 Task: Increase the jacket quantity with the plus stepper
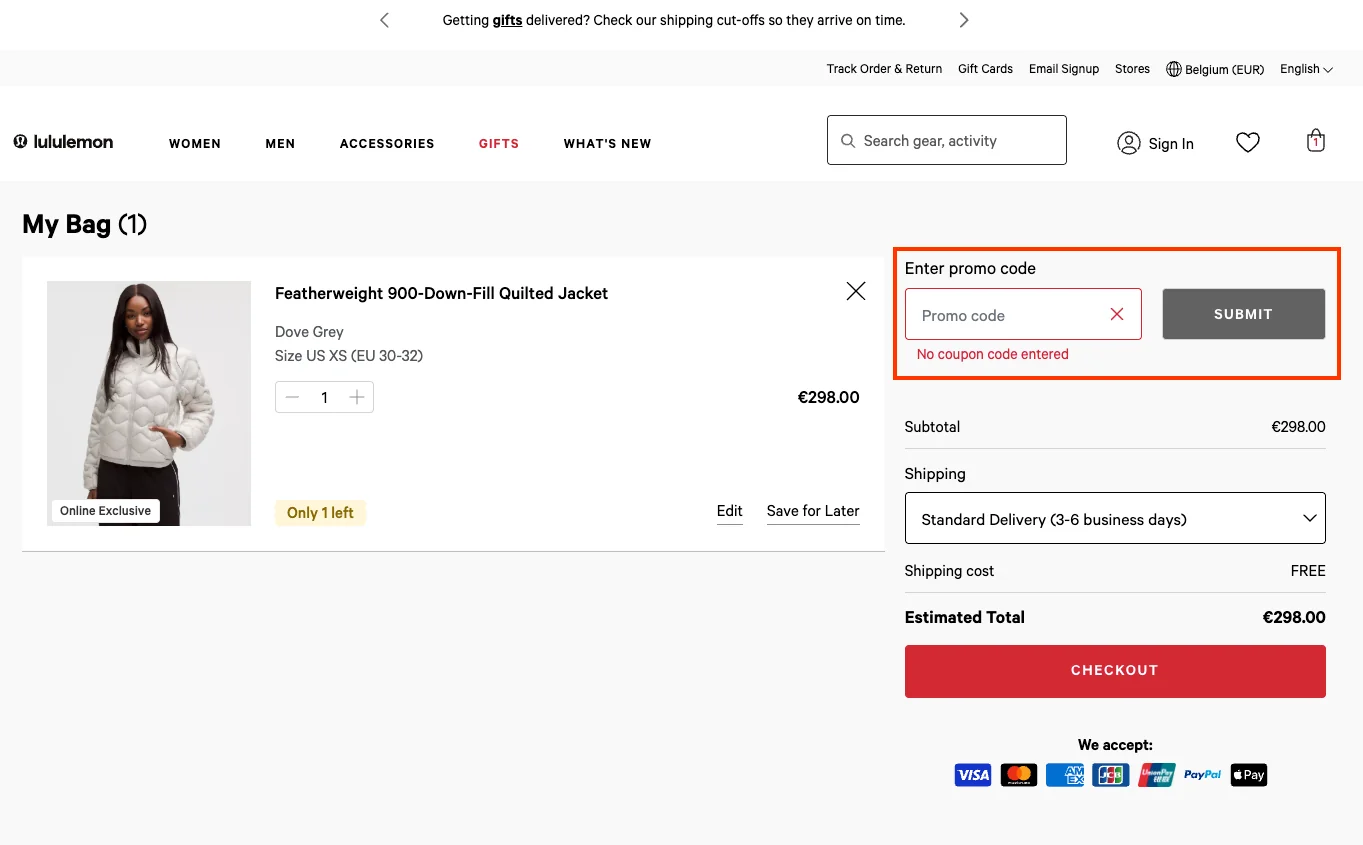click(356, 397)
